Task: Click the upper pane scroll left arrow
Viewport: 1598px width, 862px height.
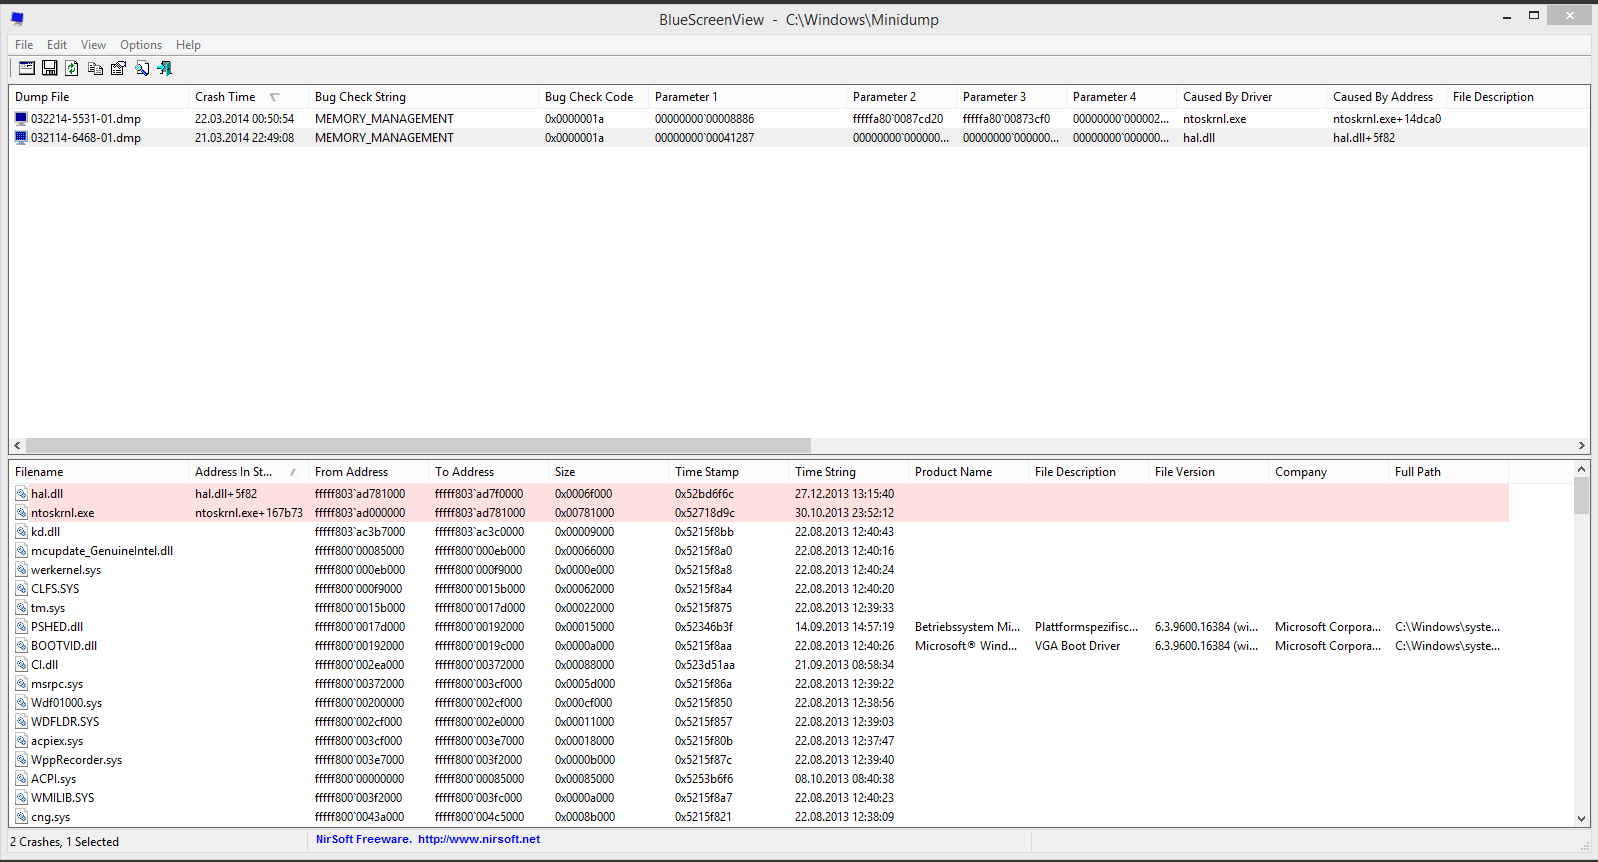Action: [x=17, y=446]
